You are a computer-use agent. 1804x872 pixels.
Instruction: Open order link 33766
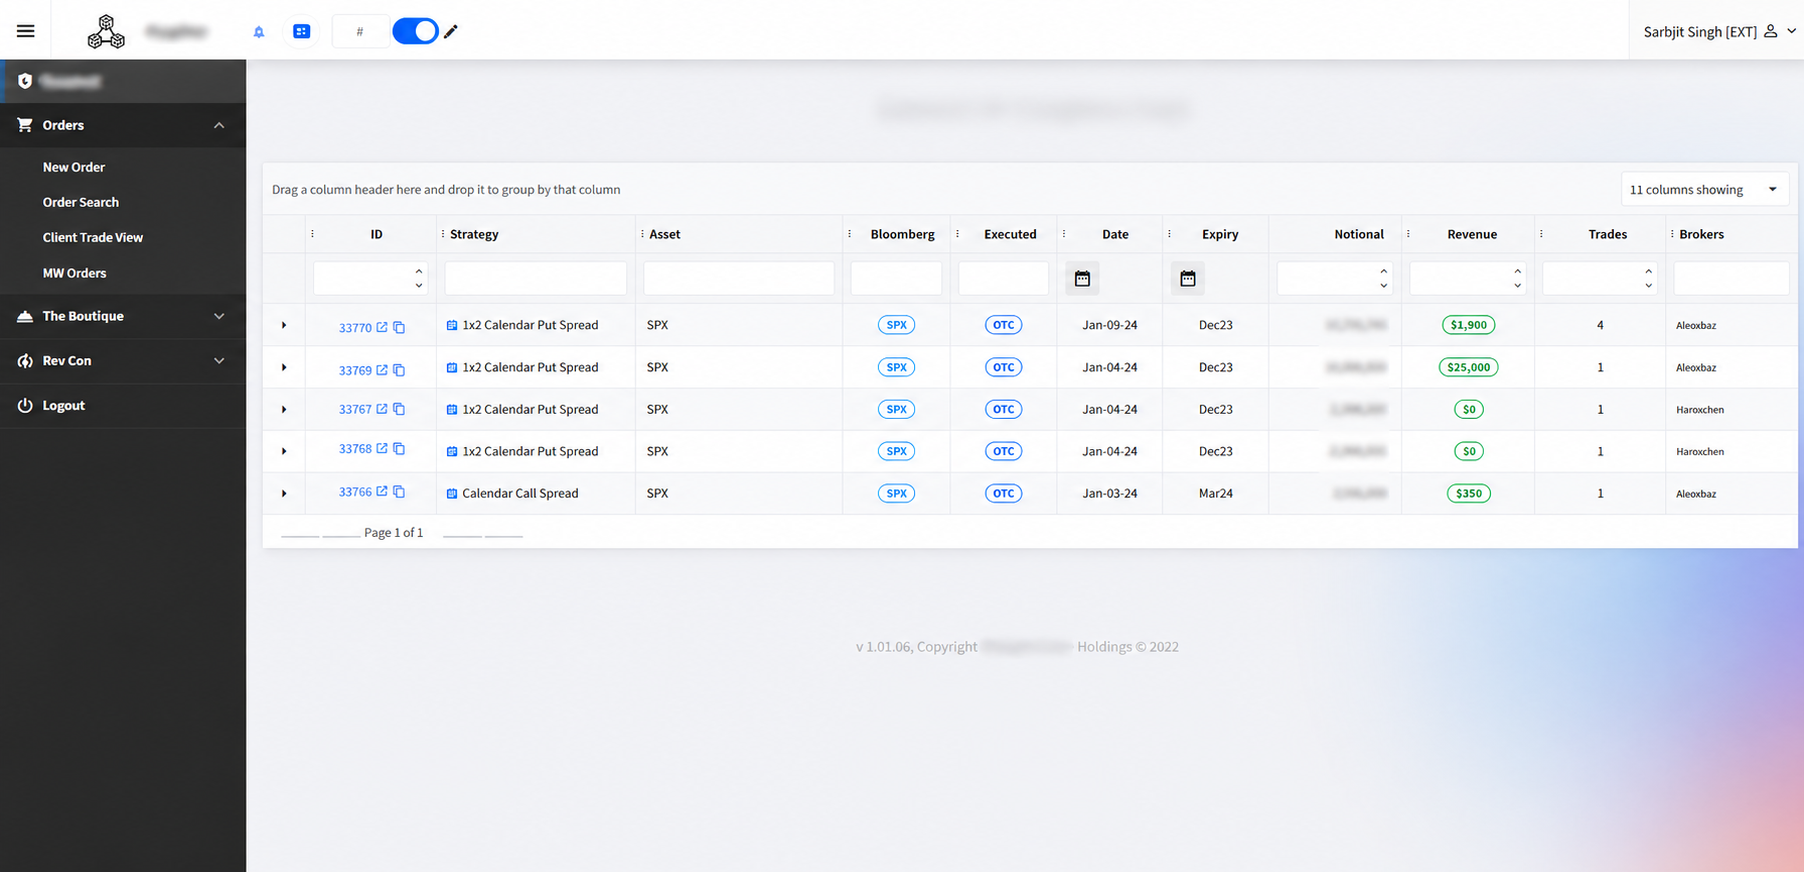[x=355, y=492]
